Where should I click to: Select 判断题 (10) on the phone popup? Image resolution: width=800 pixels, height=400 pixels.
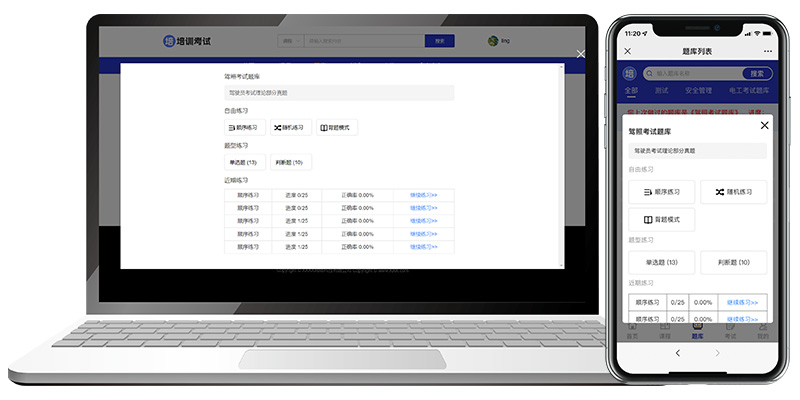pyautogui.click(x=734, y=263)
